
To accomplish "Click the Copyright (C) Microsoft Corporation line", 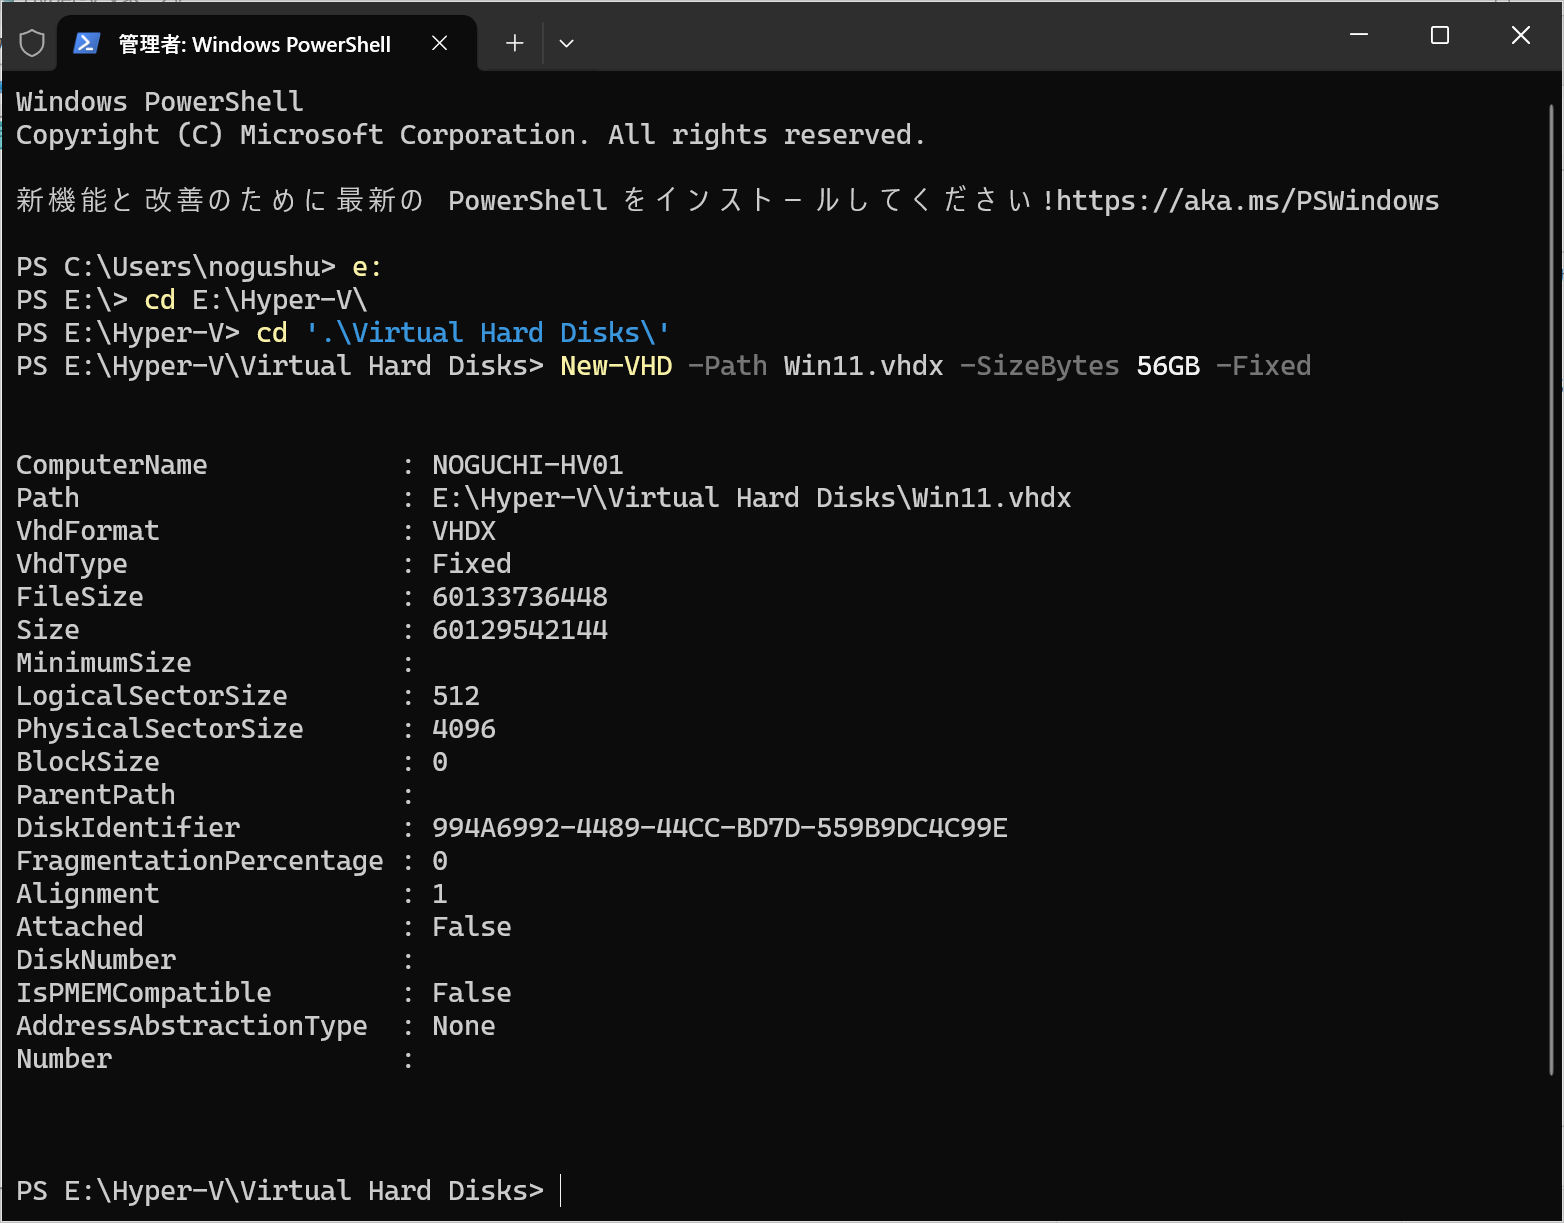I will (472, 135).
